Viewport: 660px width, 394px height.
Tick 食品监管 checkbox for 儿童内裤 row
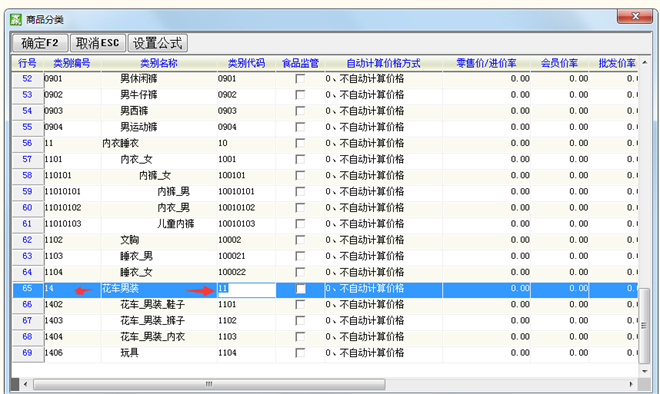[300, 224]
